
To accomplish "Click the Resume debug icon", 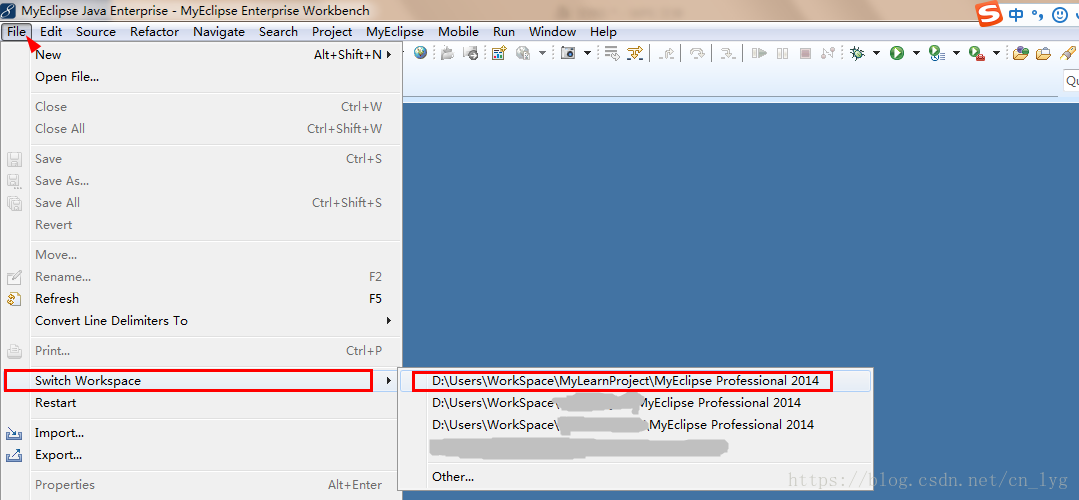I will click(x=760, y=53).
